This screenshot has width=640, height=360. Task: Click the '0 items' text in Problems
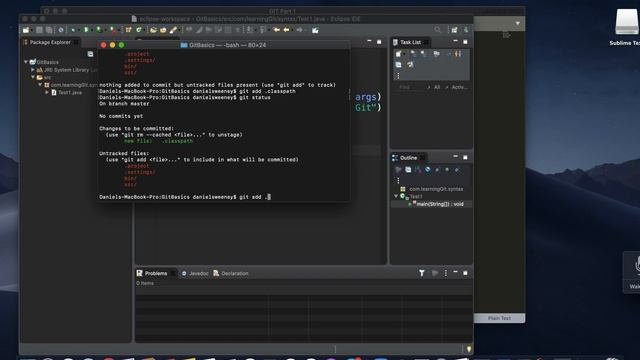point(145,283)
